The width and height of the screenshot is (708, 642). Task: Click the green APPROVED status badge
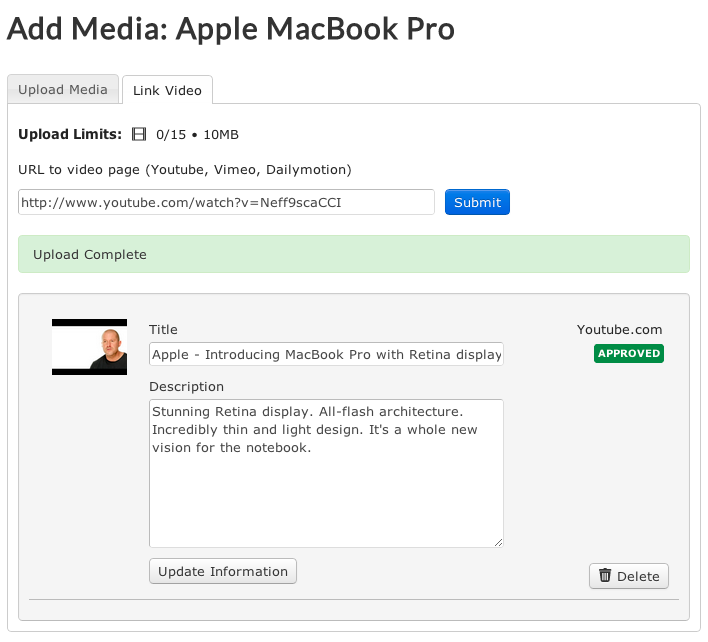coord(629,353)
